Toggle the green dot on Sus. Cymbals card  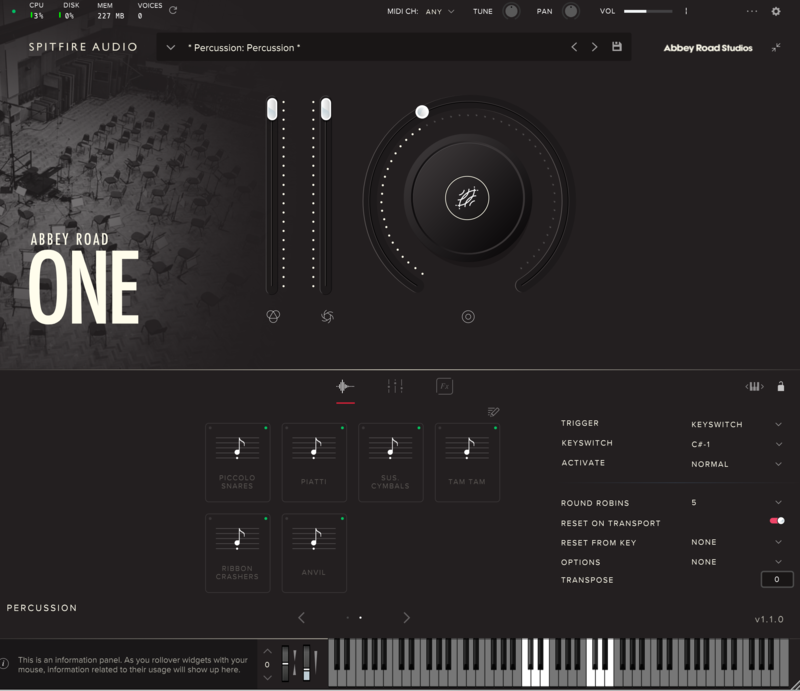tap(418, 428)
